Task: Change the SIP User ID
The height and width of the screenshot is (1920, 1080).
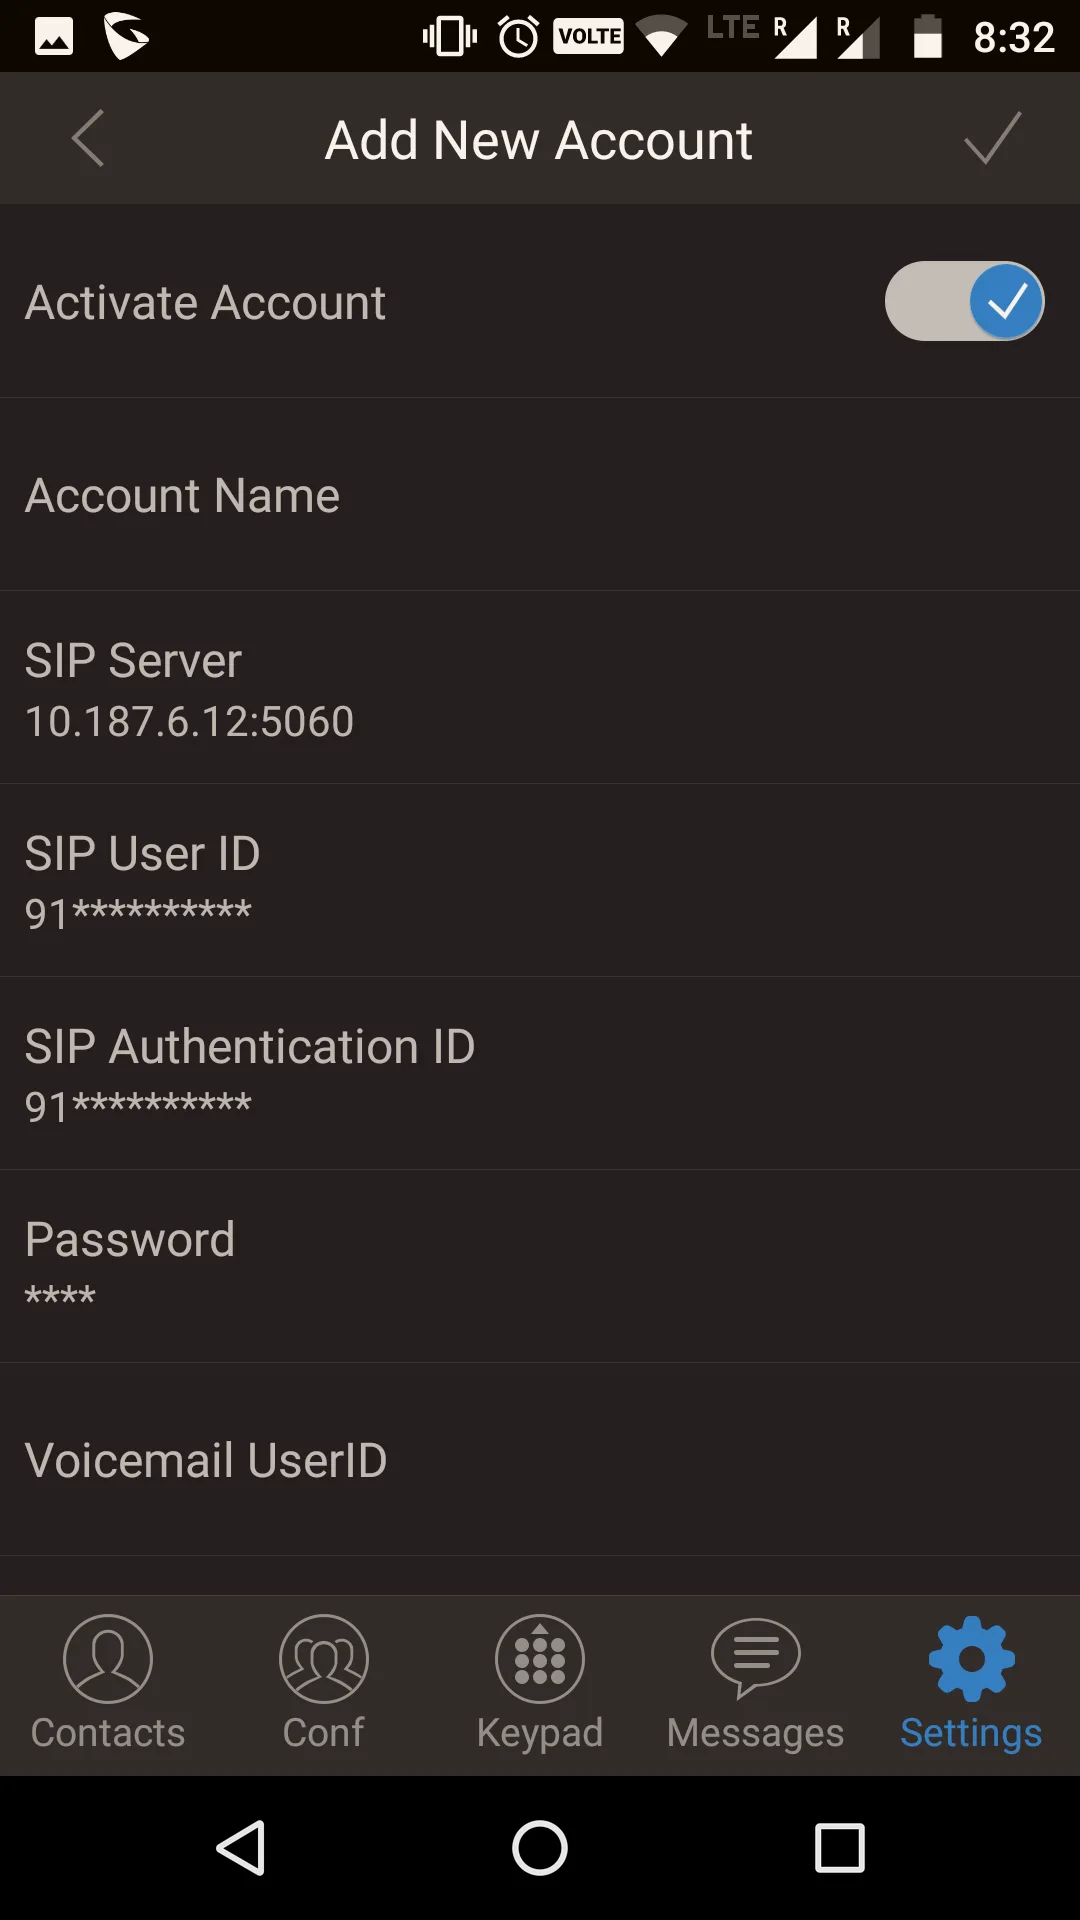Action: point(540,882)
